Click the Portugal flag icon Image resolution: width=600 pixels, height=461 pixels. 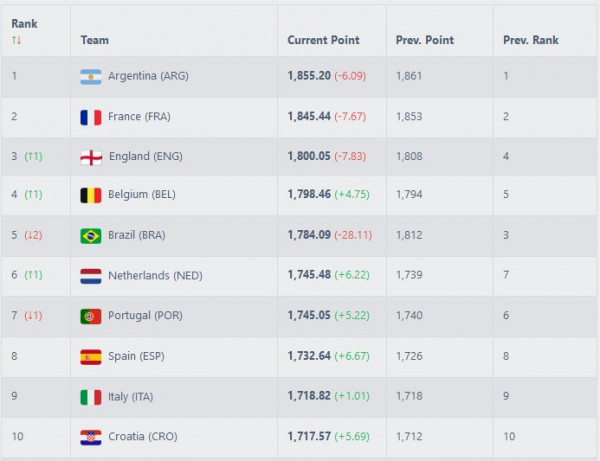91,316
